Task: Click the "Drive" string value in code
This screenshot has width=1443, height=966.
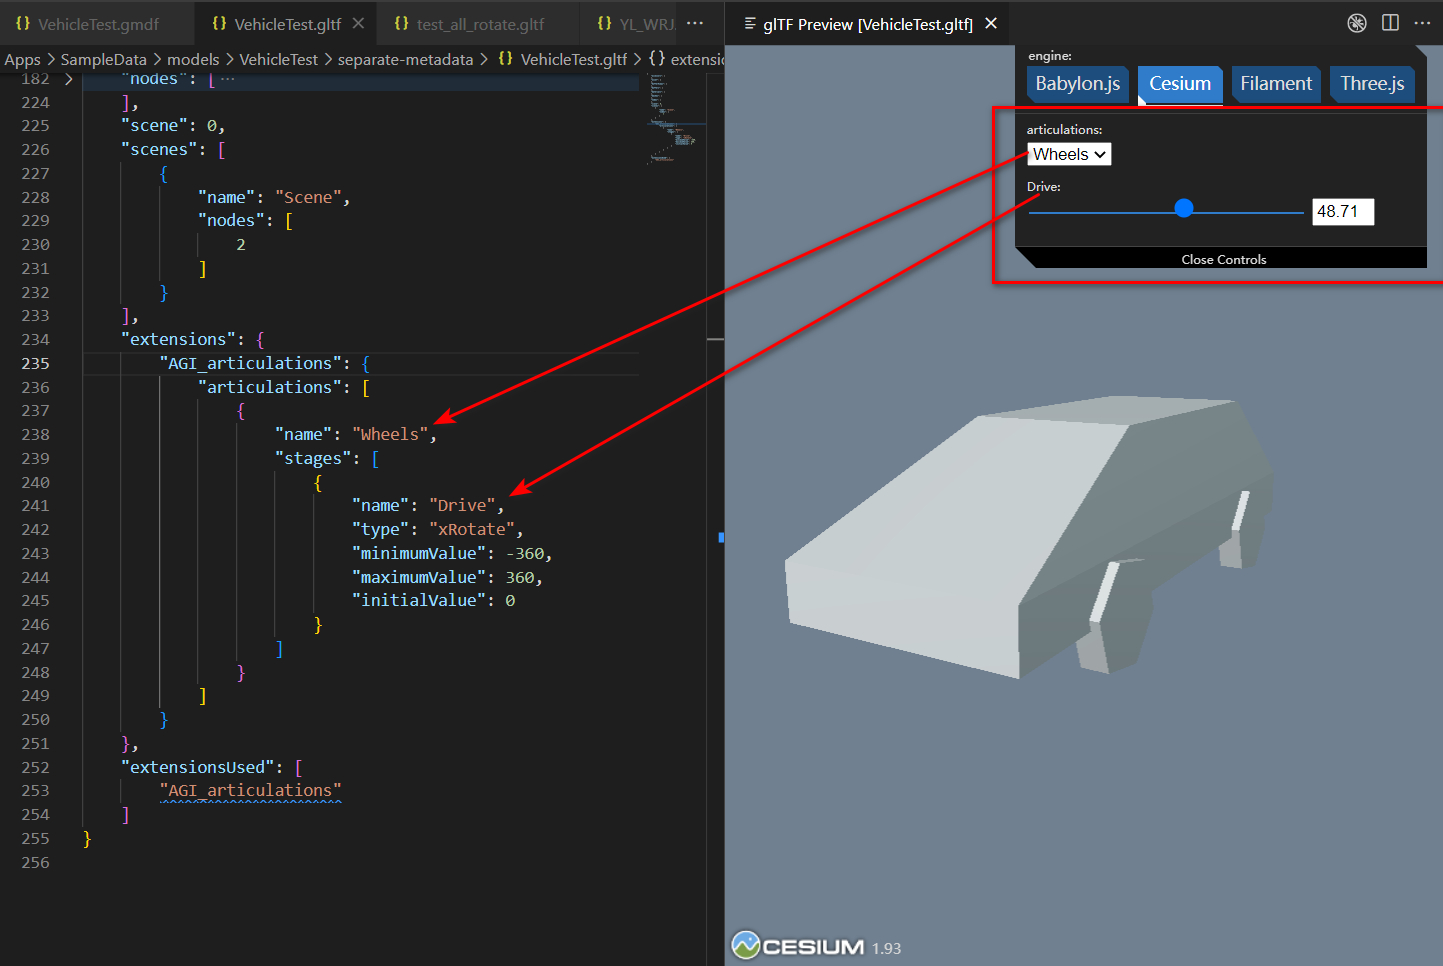Action: pyautogui.click(x=462, y=505)
